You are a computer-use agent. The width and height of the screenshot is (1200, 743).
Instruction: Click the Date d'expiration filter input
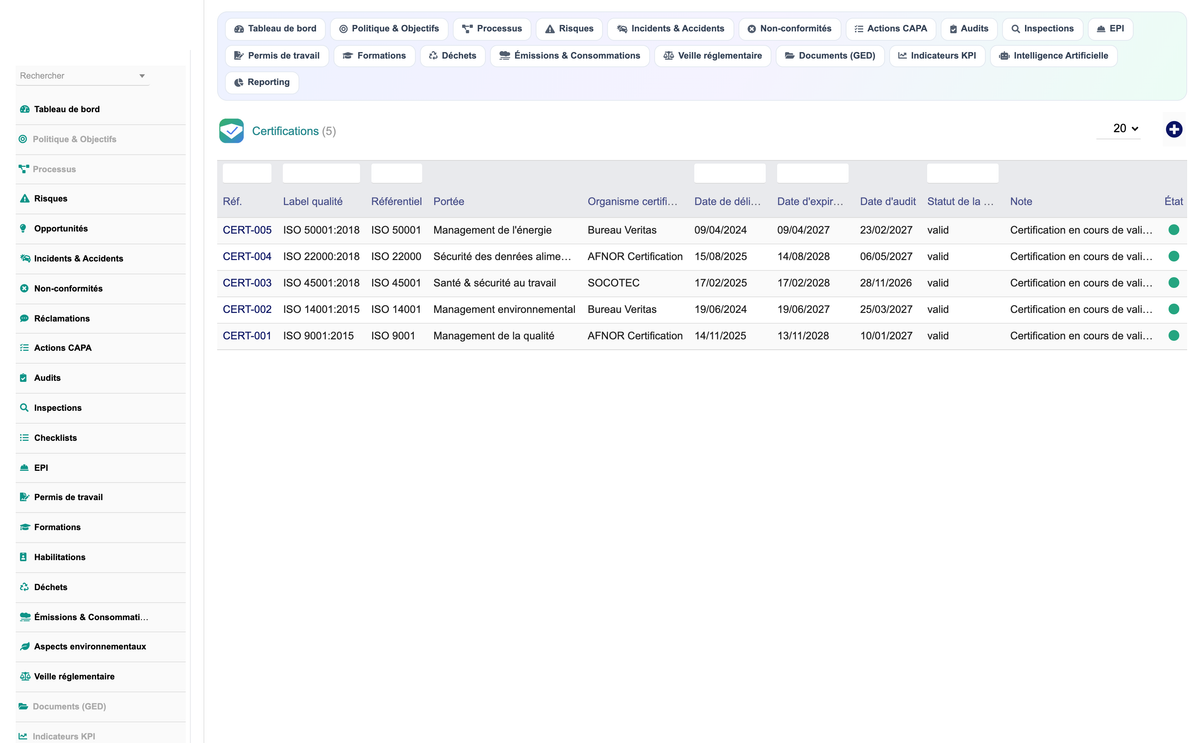(x=812, y=173)
